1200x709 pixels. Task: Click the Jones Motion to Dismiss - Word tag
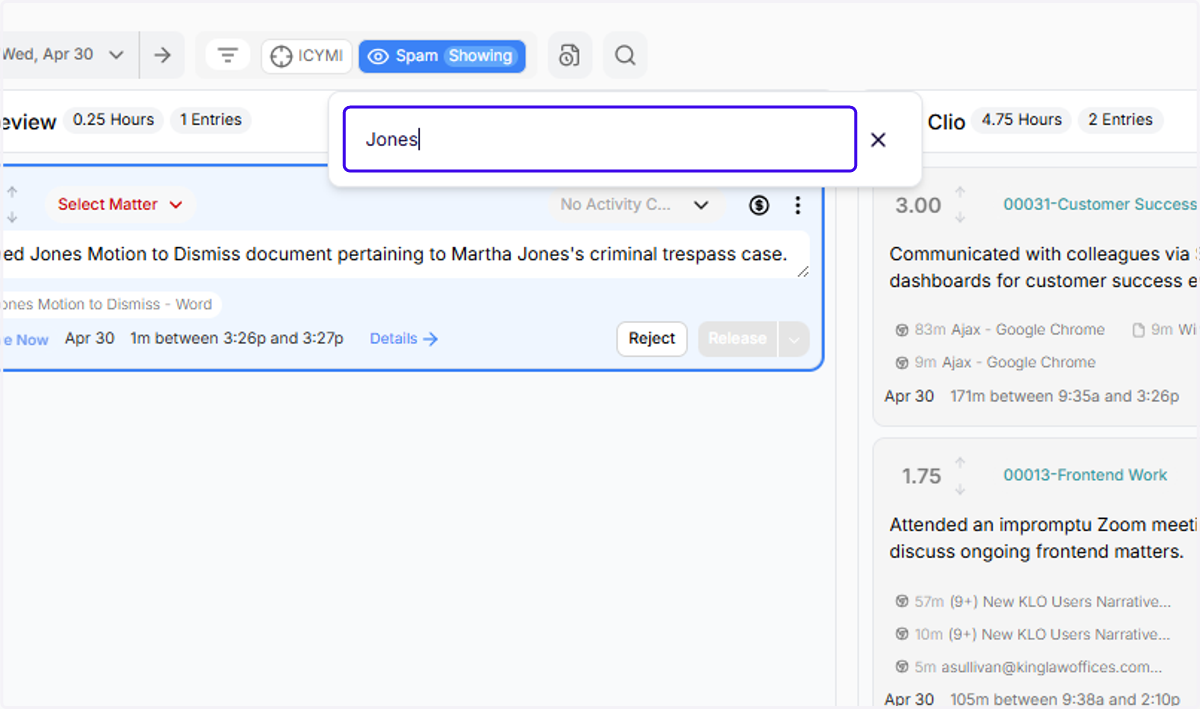[x=109, y=304]
